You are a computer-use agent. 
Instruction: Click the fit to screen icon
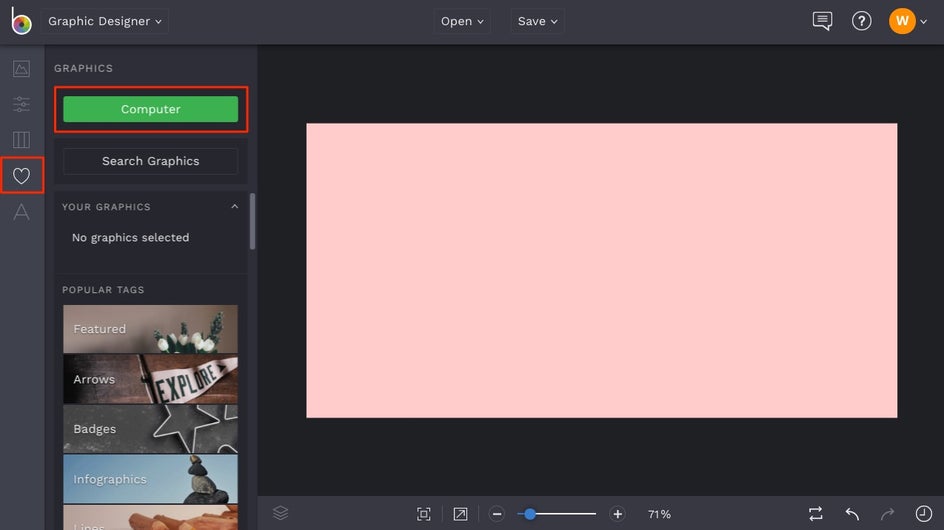pos(424,514)
